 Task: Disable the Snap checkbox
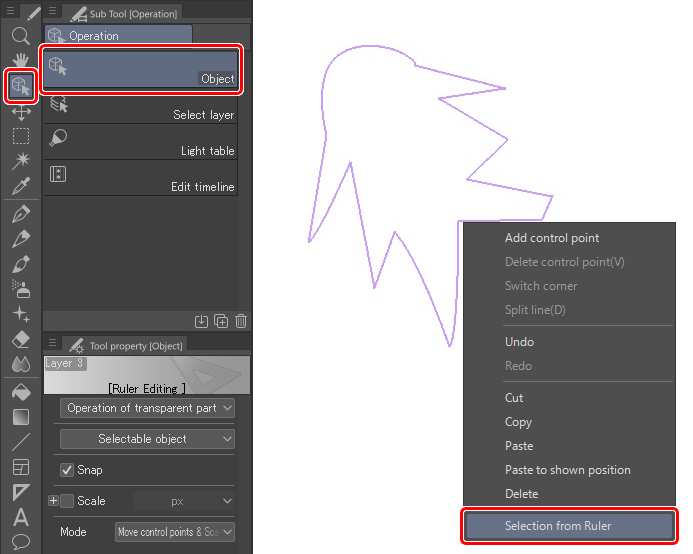(67, 470)
